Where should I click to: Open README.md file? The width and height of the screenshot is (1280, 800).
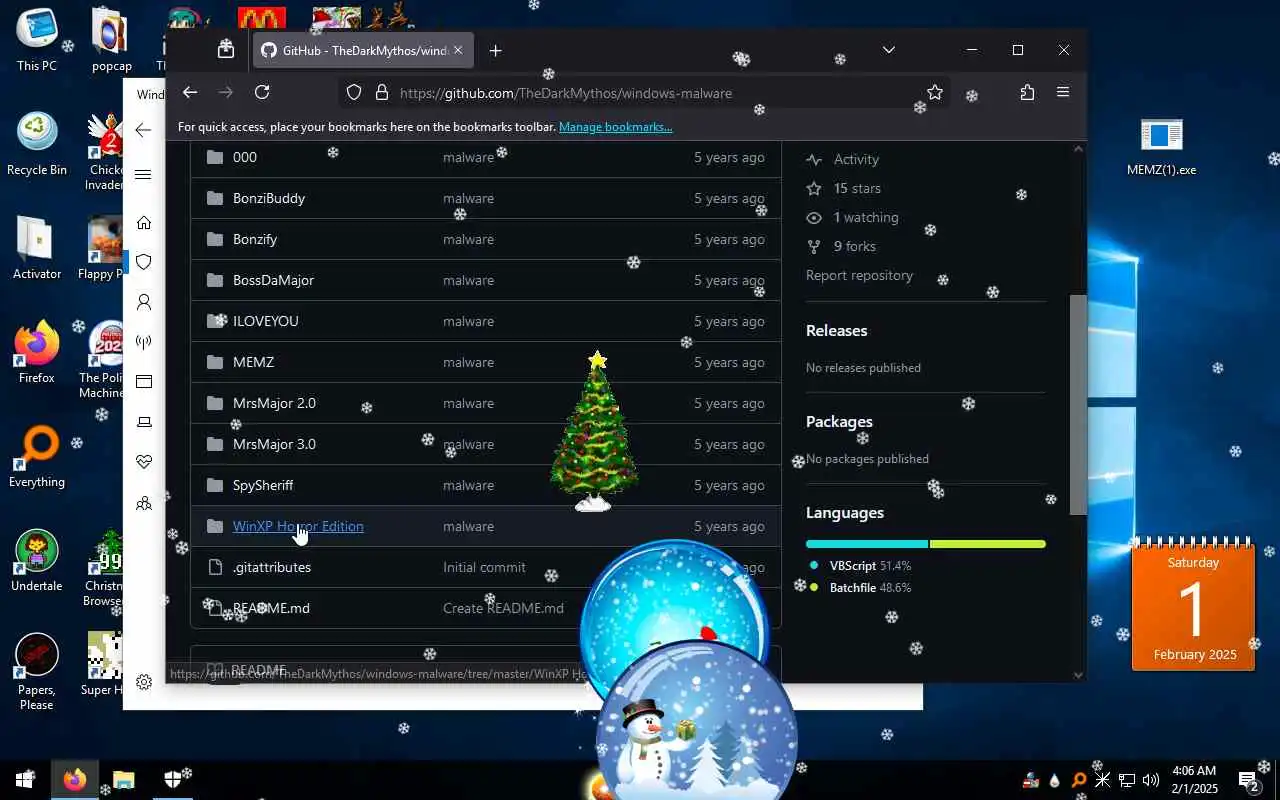pyautogui.click(x=271, y=608)
